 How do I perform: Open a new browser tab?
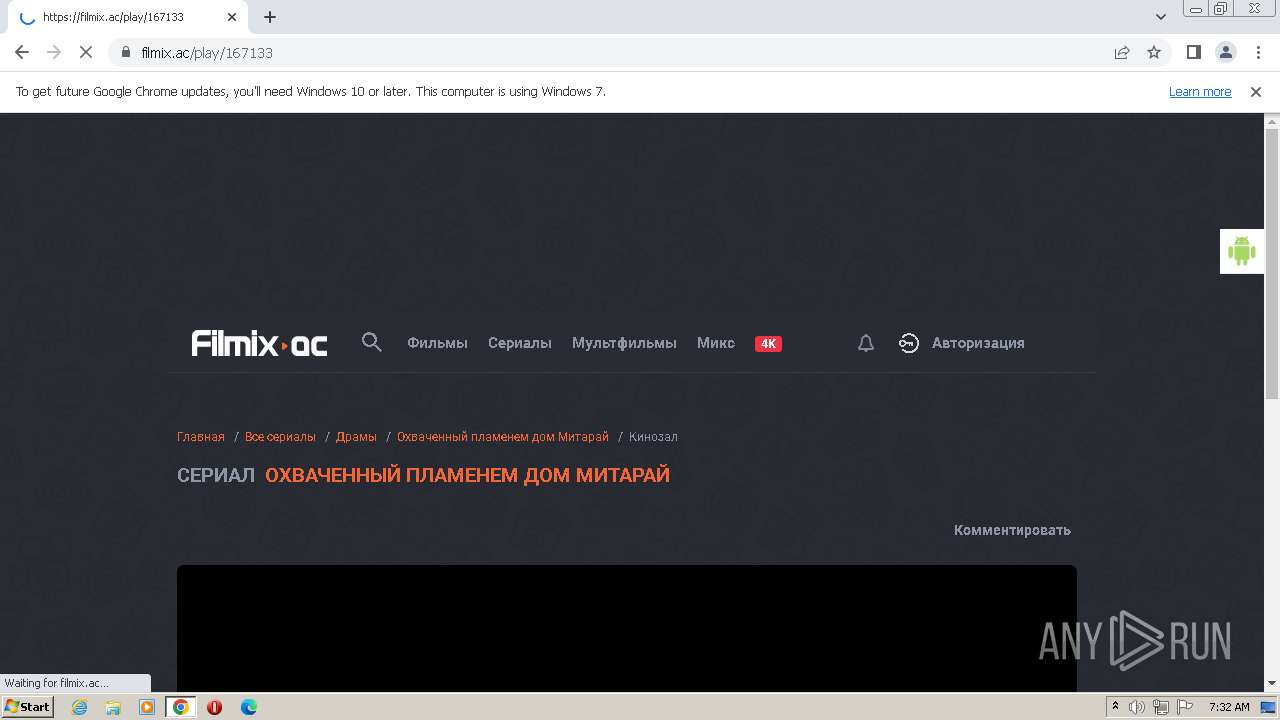click(x=270, y=17)
